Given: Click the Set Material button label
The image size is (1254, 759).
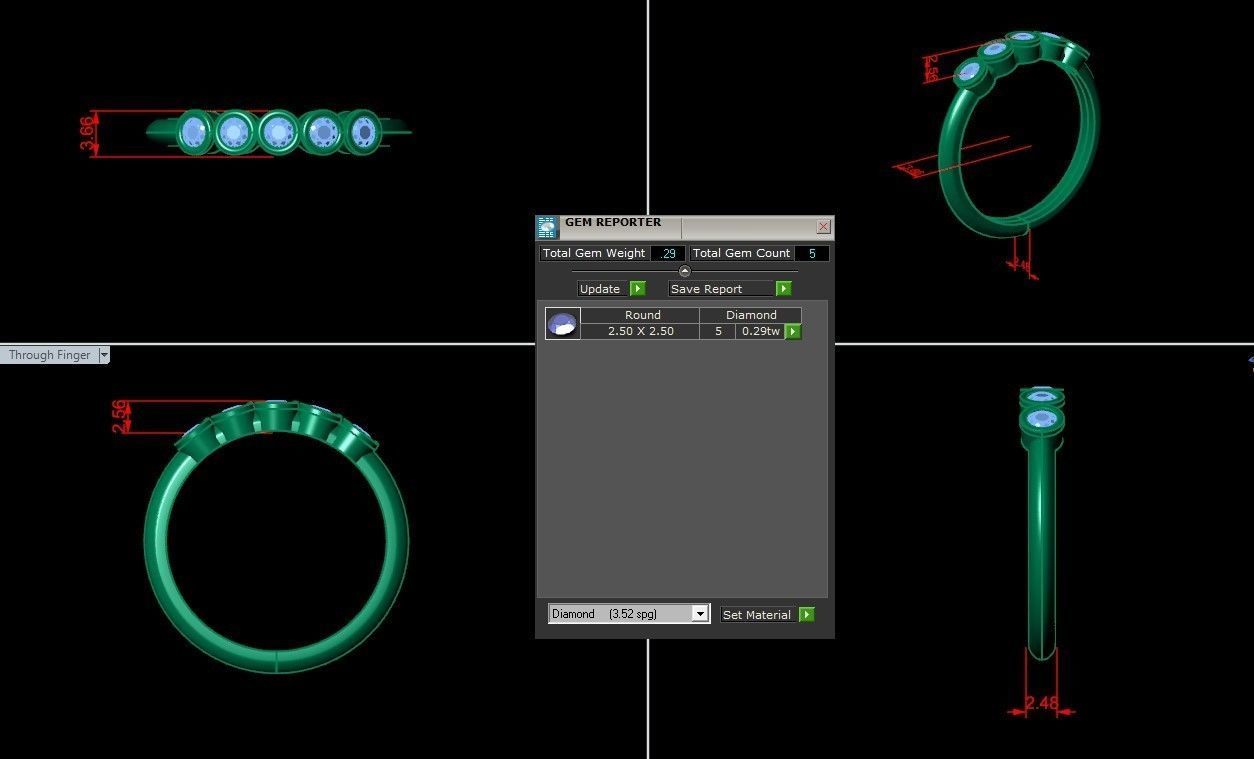Looking at the screenshot, I should click(x=757, y=615).
